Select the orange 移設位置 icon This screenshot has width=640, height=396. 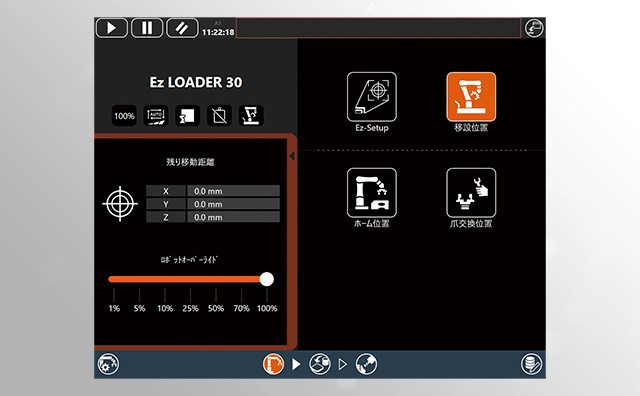point(471,97)
